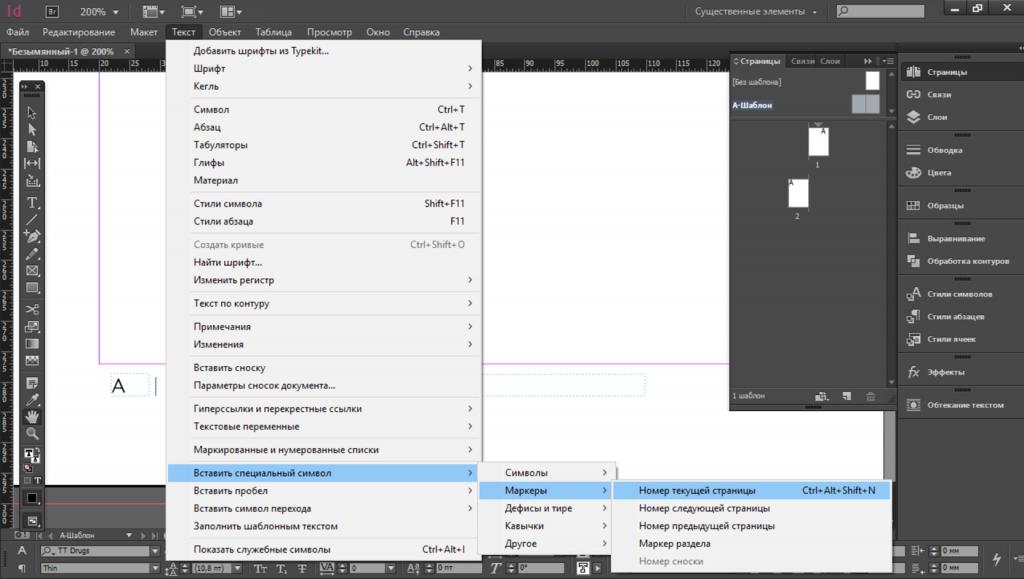Choose Номер текущей страницы

(x=697, y=490)
